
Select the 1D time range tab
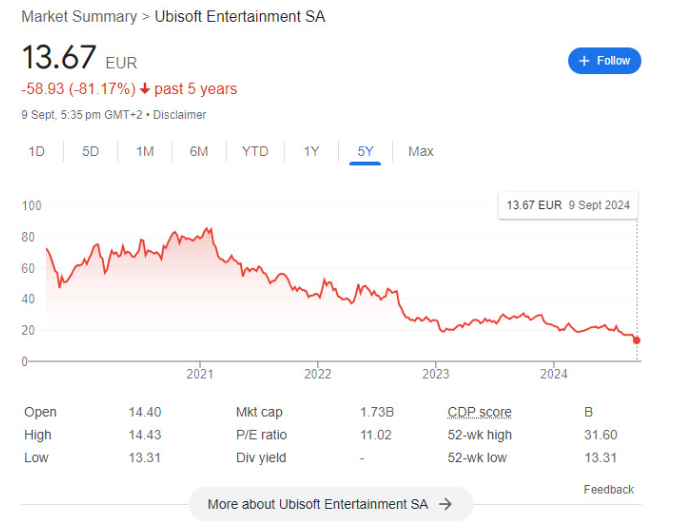point(36,151)
